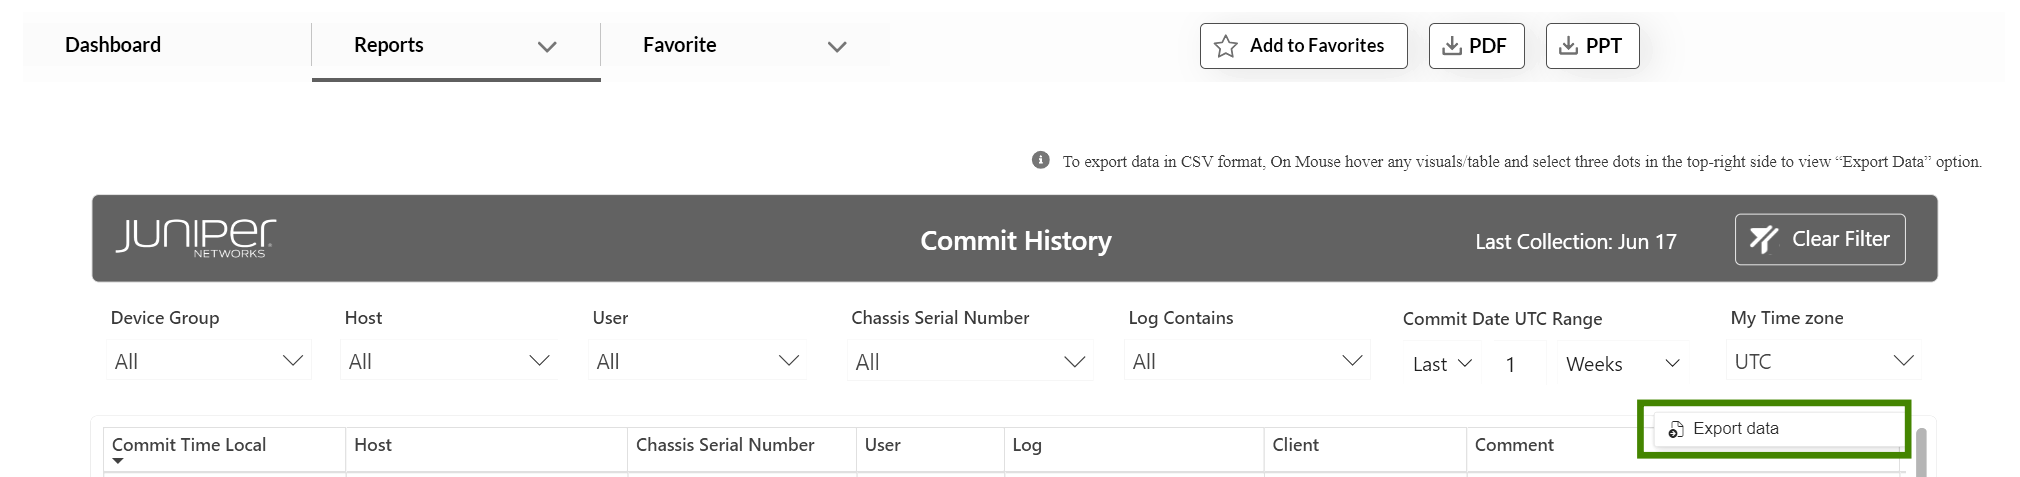Click the info icon beside export hint
Viewport: 2020px width, 477px height.
pos(1040,160)
